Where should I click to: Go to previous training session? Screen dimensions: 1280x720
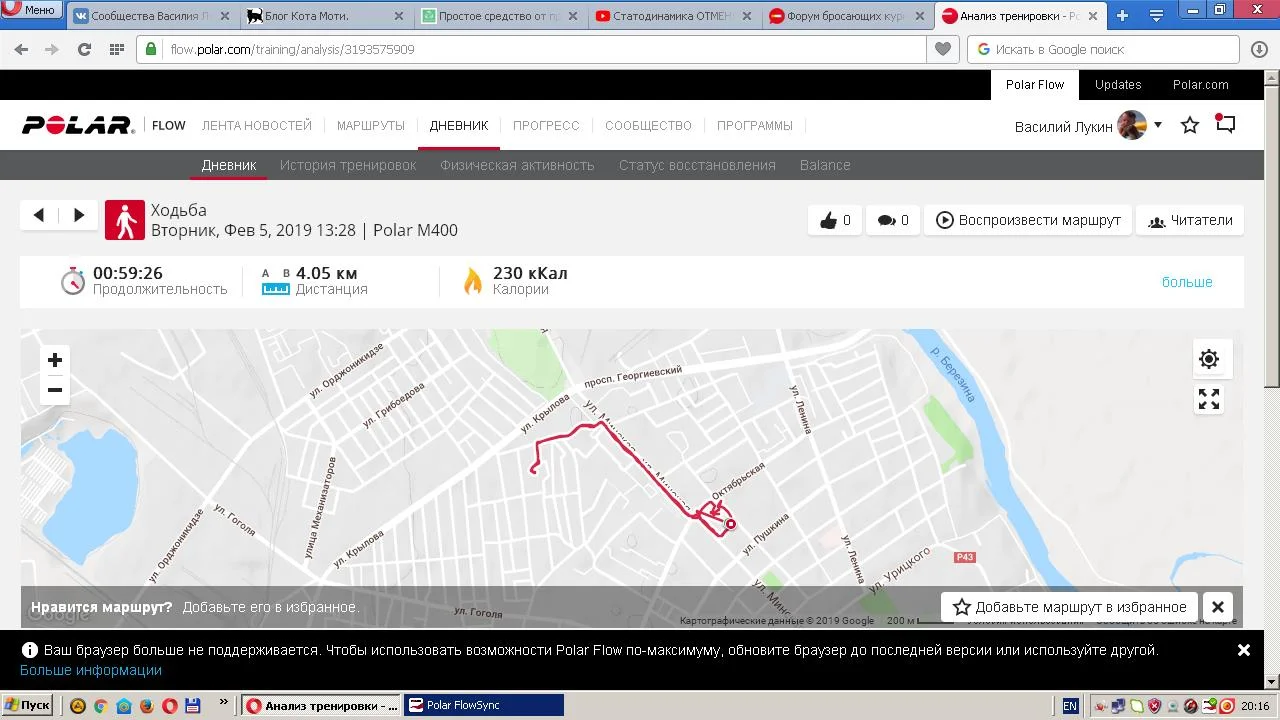pyautogui.click(x=39, y=215)
